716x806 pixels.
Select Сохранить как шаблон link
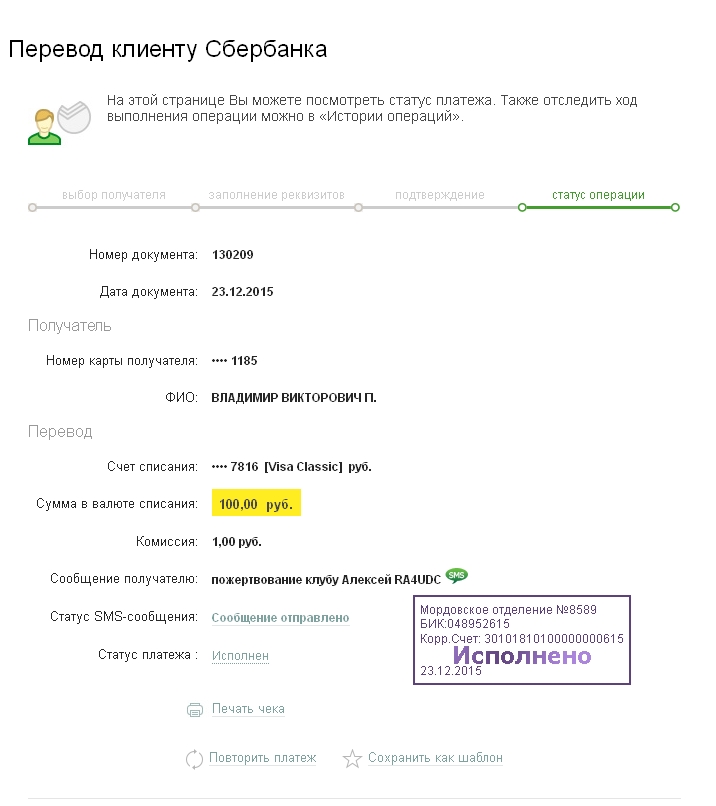pos(435,758)
